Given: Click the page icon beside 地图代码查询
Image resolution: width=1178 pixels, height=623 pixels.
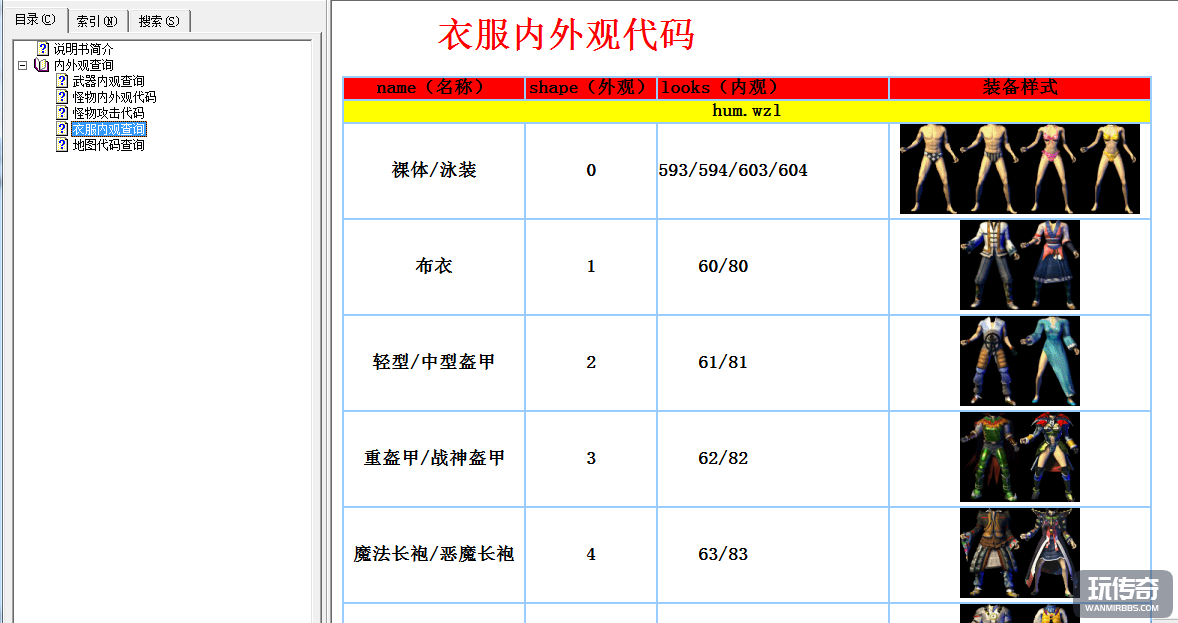Looking at the screenshot, I should [62, 145].
